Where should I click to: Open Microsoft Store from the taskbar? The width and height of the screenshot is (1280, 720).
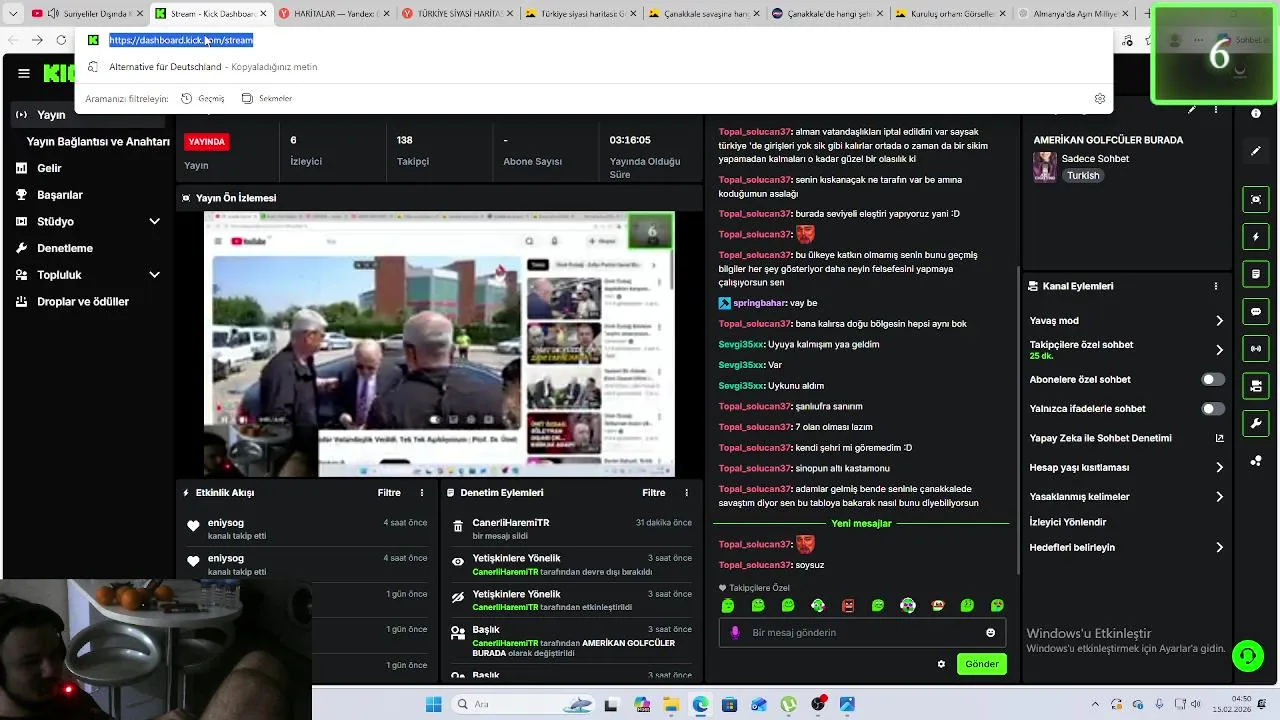click(x=729, y=705)
